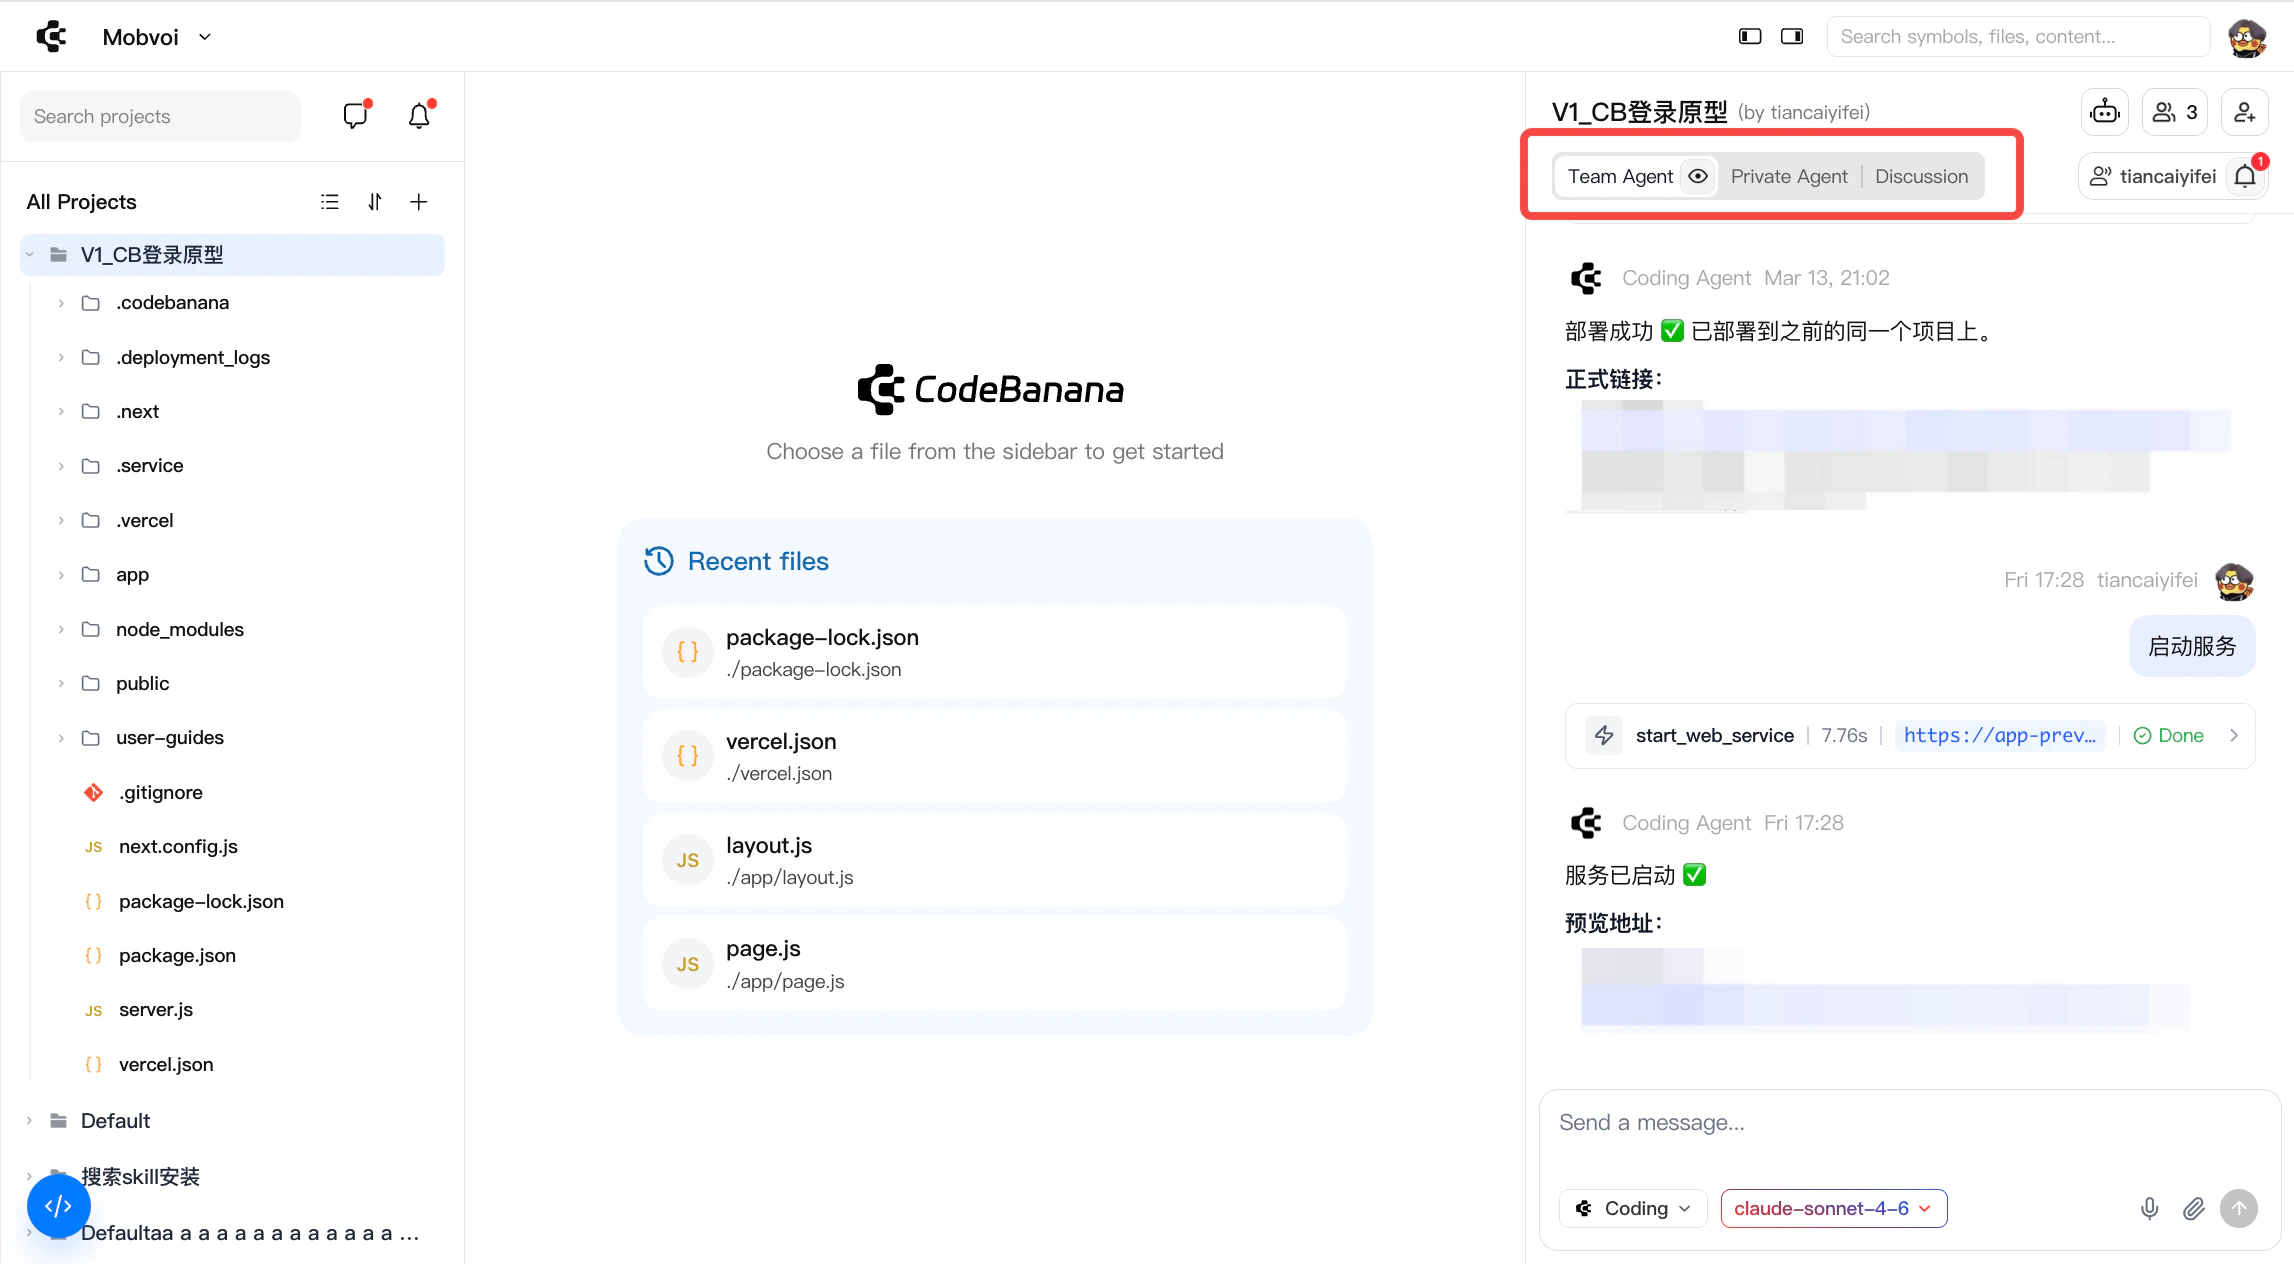Open the claude-sonnet-4-6 model dropdown
This screenshot has width=2294, height=1264.
pos(1833,1208)
